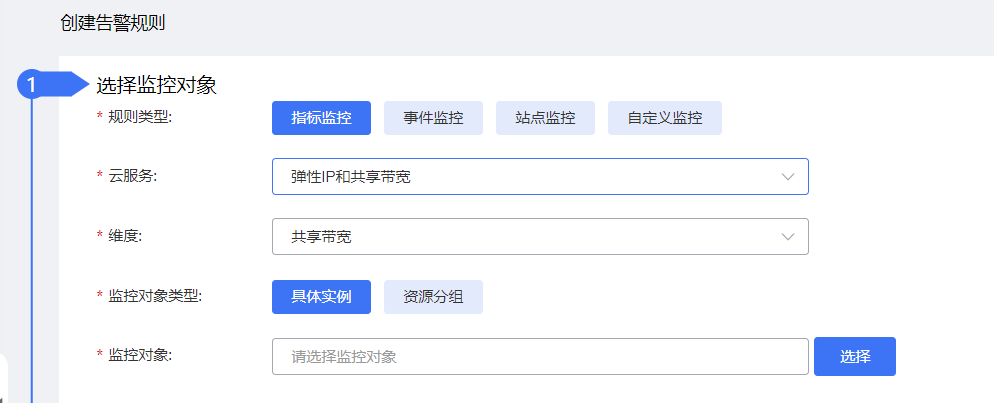This screenshot has height=403, width=994.
Task: Click the chevron arrow in 云服务 field
Action: coord(788,177)
